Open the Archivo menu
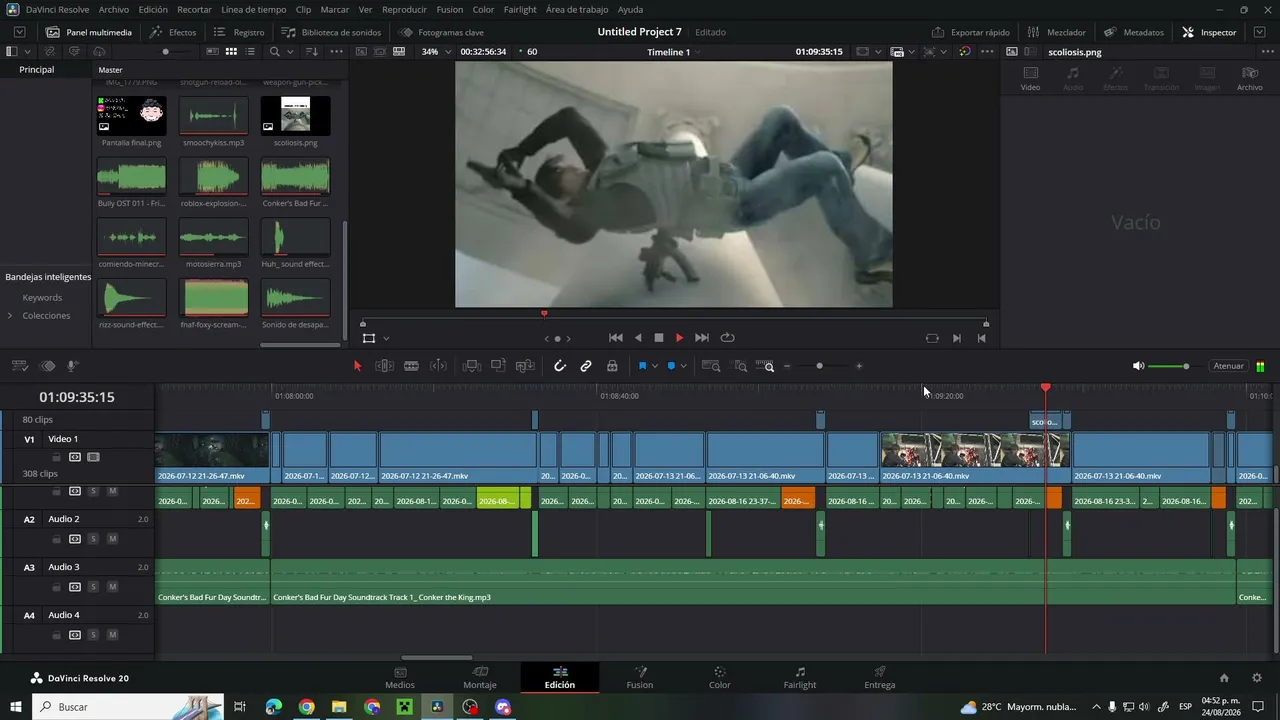This screenshot has width=1280, height=720. (x=114, y=9)
